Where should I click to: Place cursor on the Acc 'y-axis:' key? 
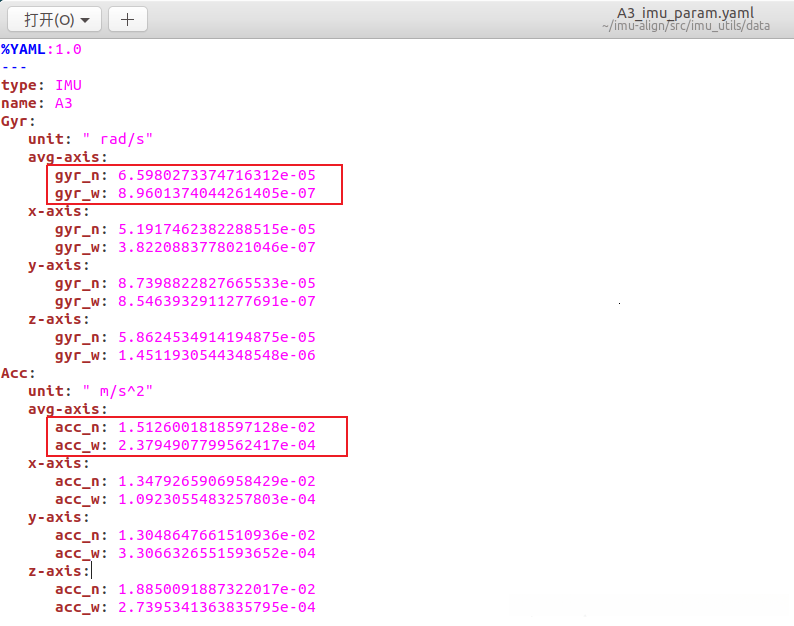click(x=59, y=518)
